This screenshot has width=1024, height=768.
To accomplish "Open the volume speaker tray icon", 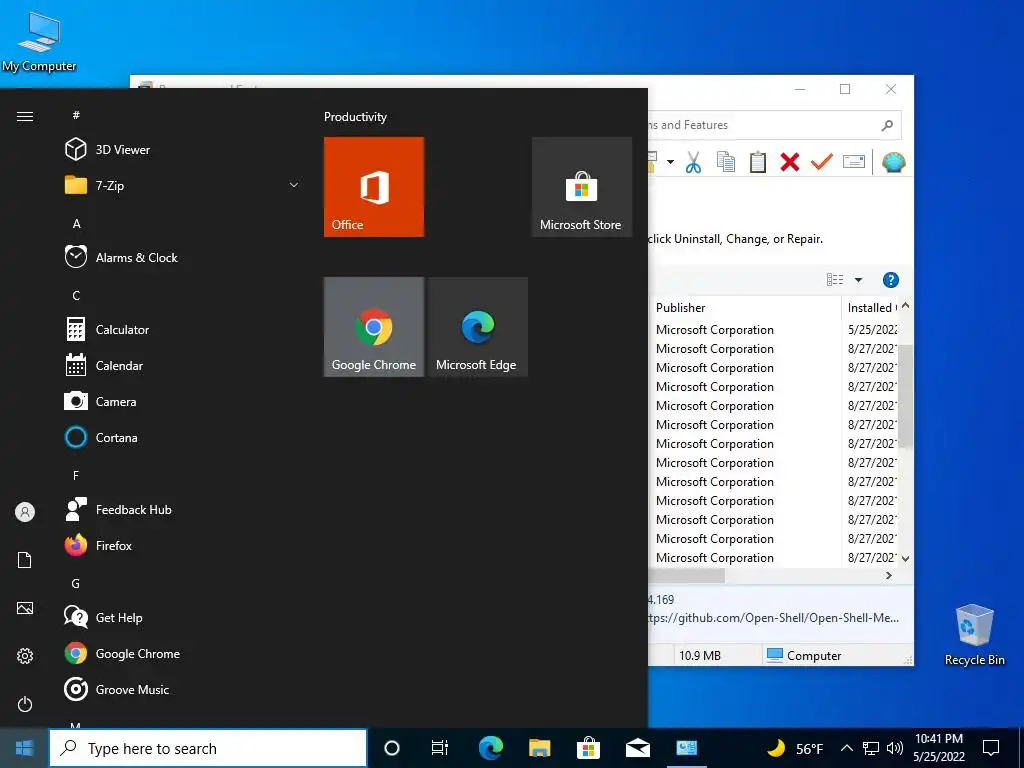I will pos(895,748).
